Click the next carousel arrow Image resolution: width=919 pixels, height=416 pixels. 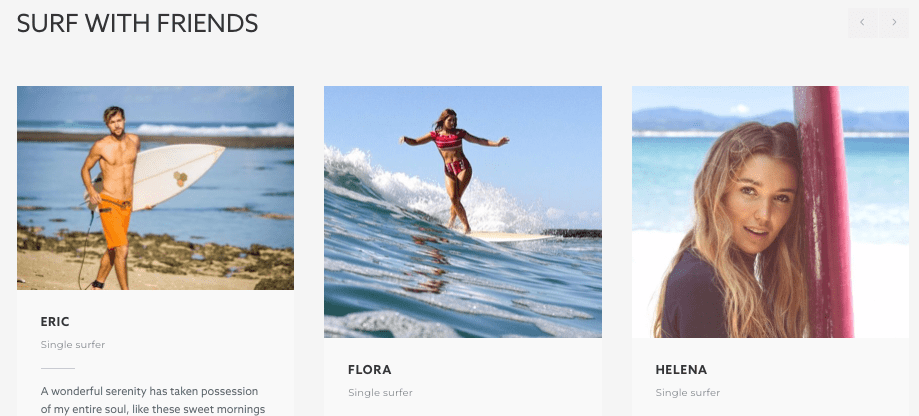pos(893,23)
